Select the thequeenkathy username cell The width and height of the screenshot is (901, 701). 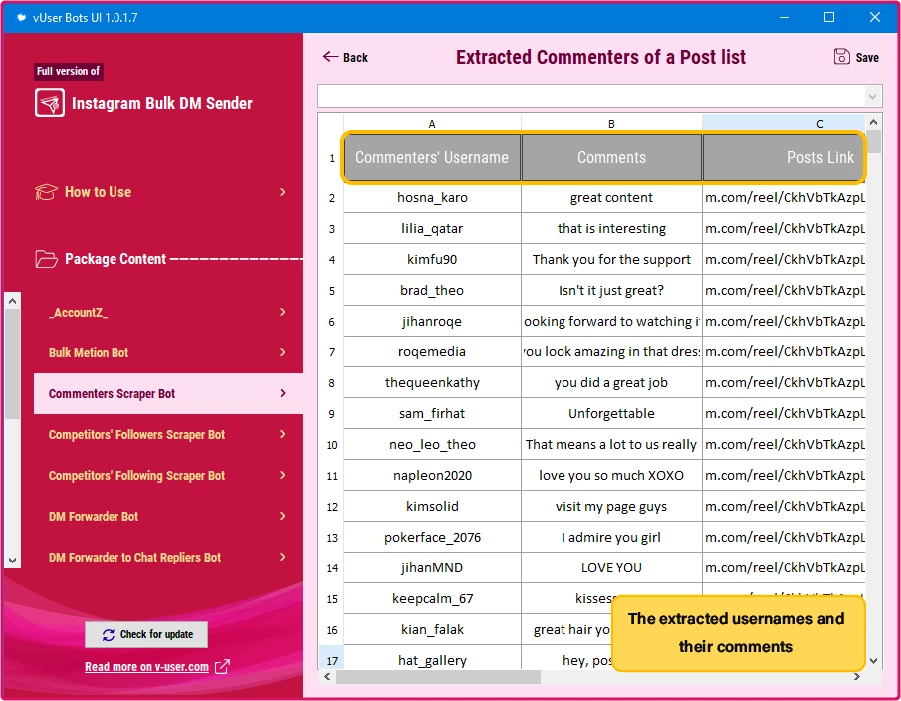click(x=432, y=383)
